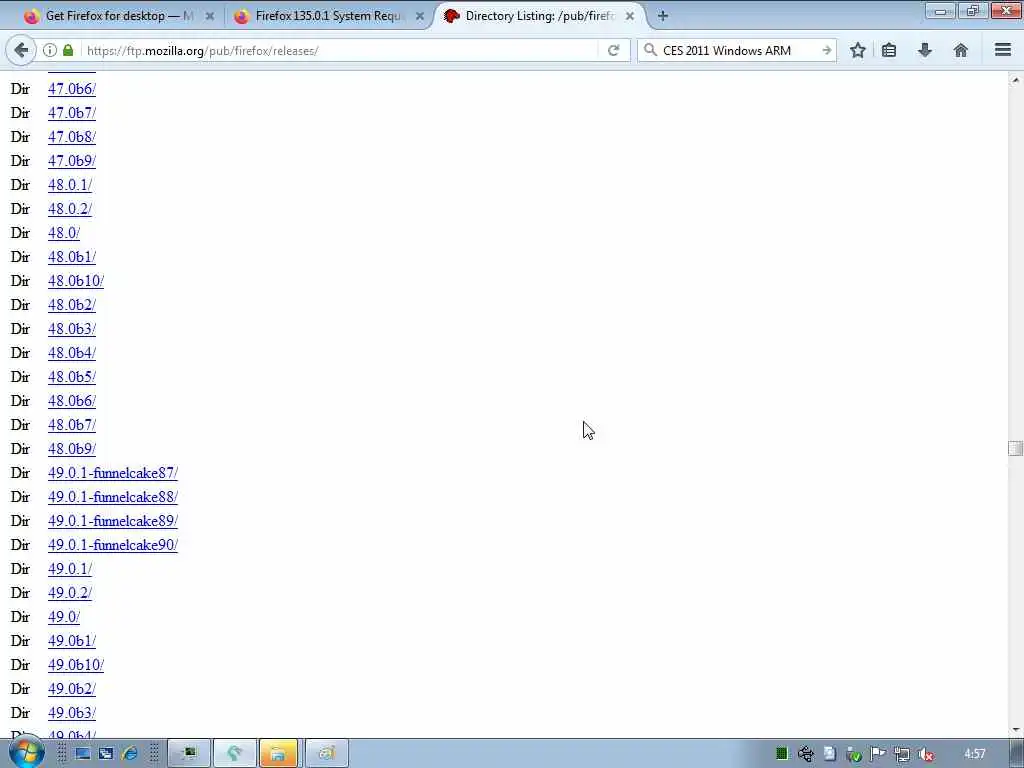
Task: Click the page vertical scrollbar thumb
Action: (x=1015, y=448)
